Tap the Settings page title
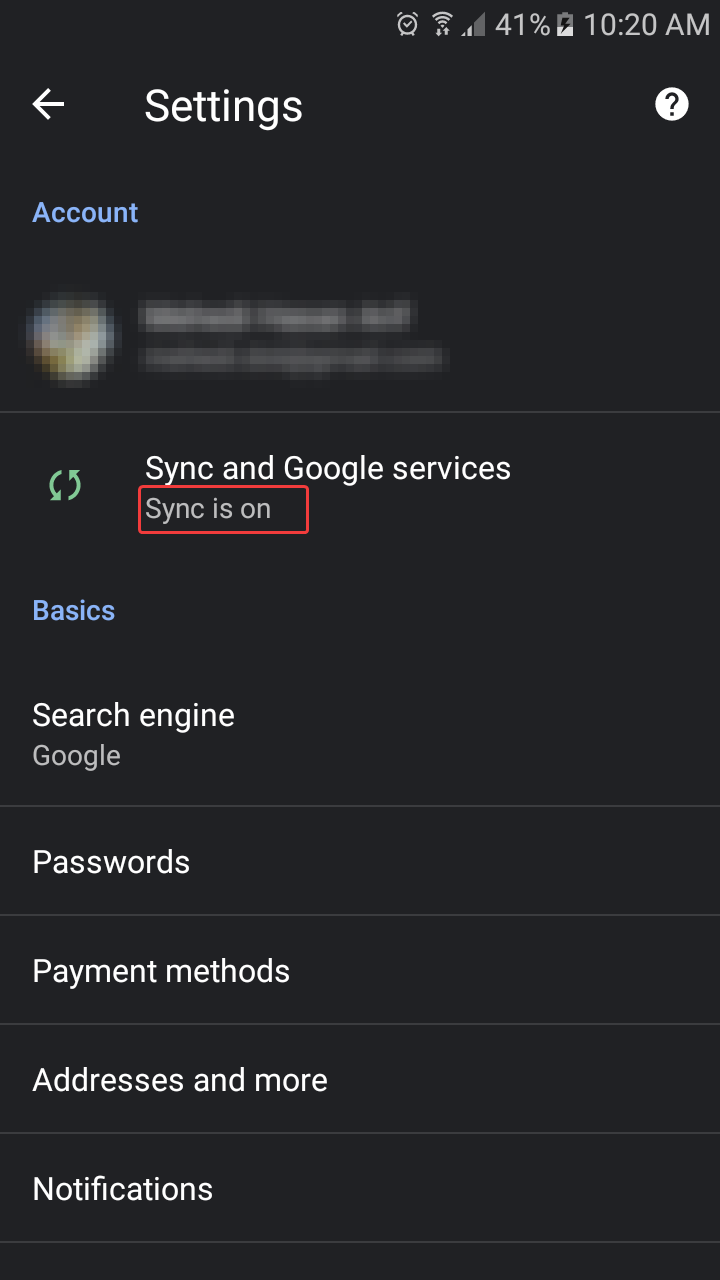The image size is (720, 1280). coord(223,106)
